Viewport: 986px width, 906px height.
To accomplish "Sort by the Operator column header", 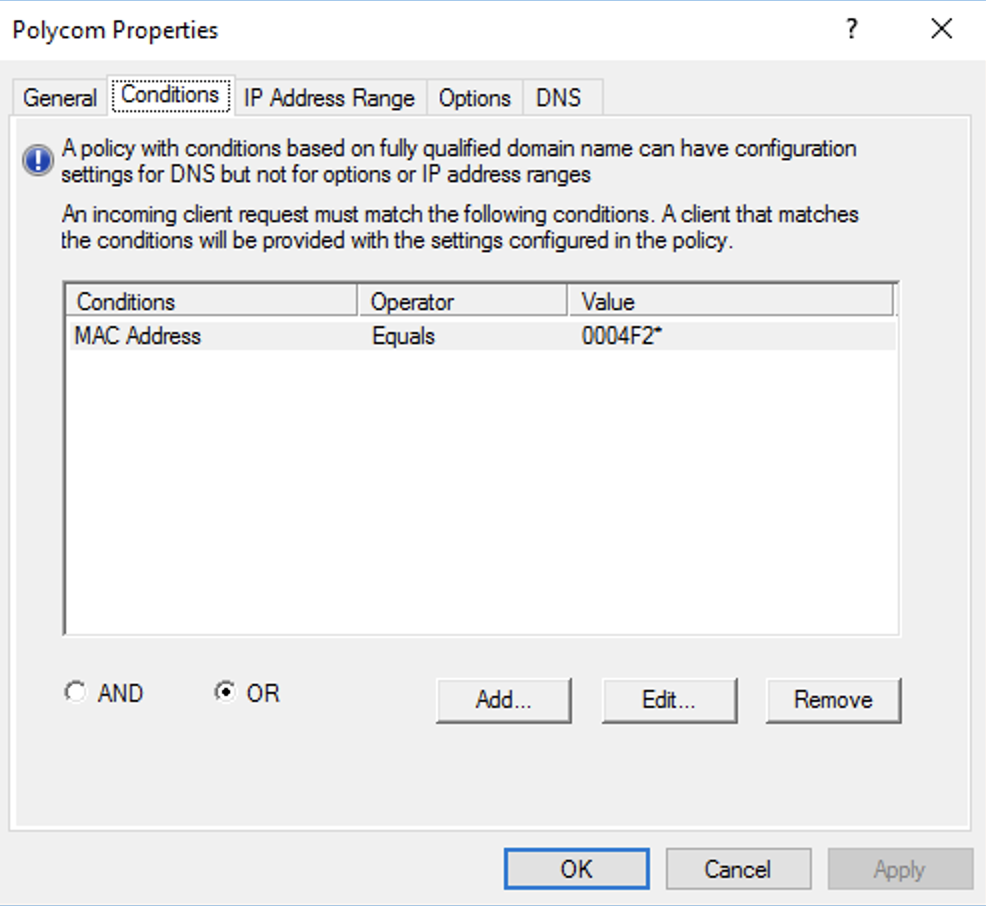I will pyautogui.click(x=463, y=301).
